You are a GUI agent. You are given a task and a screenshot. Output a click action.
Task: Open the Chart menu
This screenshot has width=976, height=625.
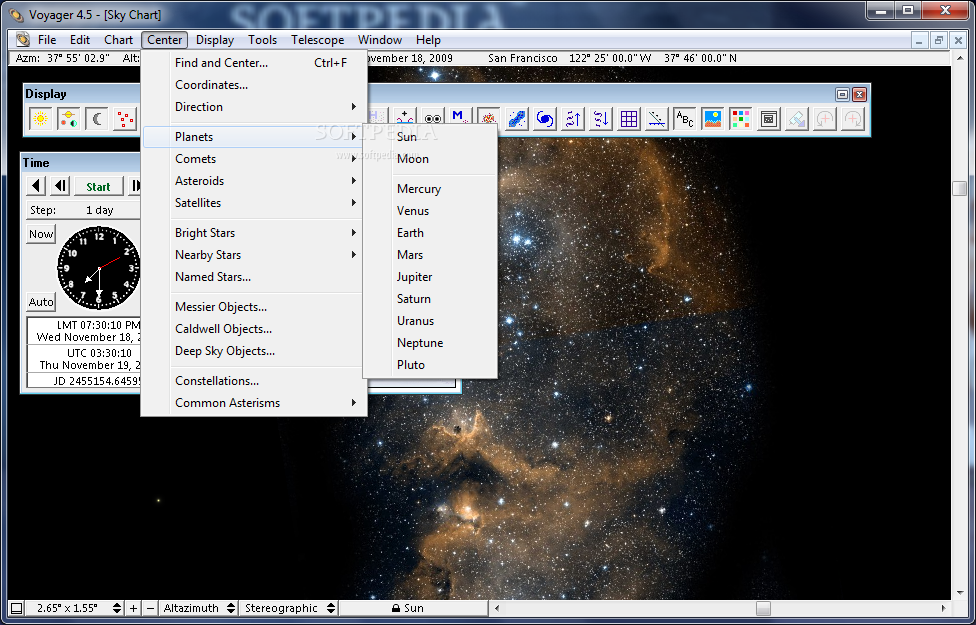click(x=118, y=40)
